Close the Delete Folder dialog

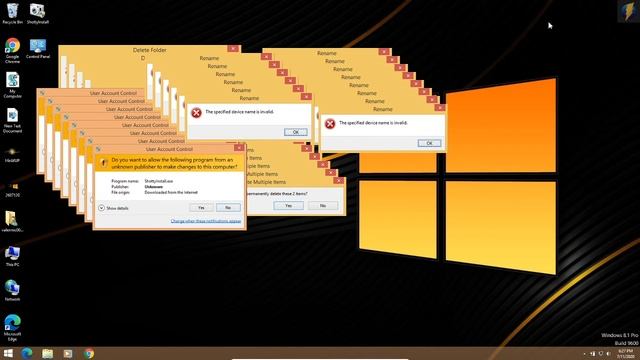click(x=233, y=49)
